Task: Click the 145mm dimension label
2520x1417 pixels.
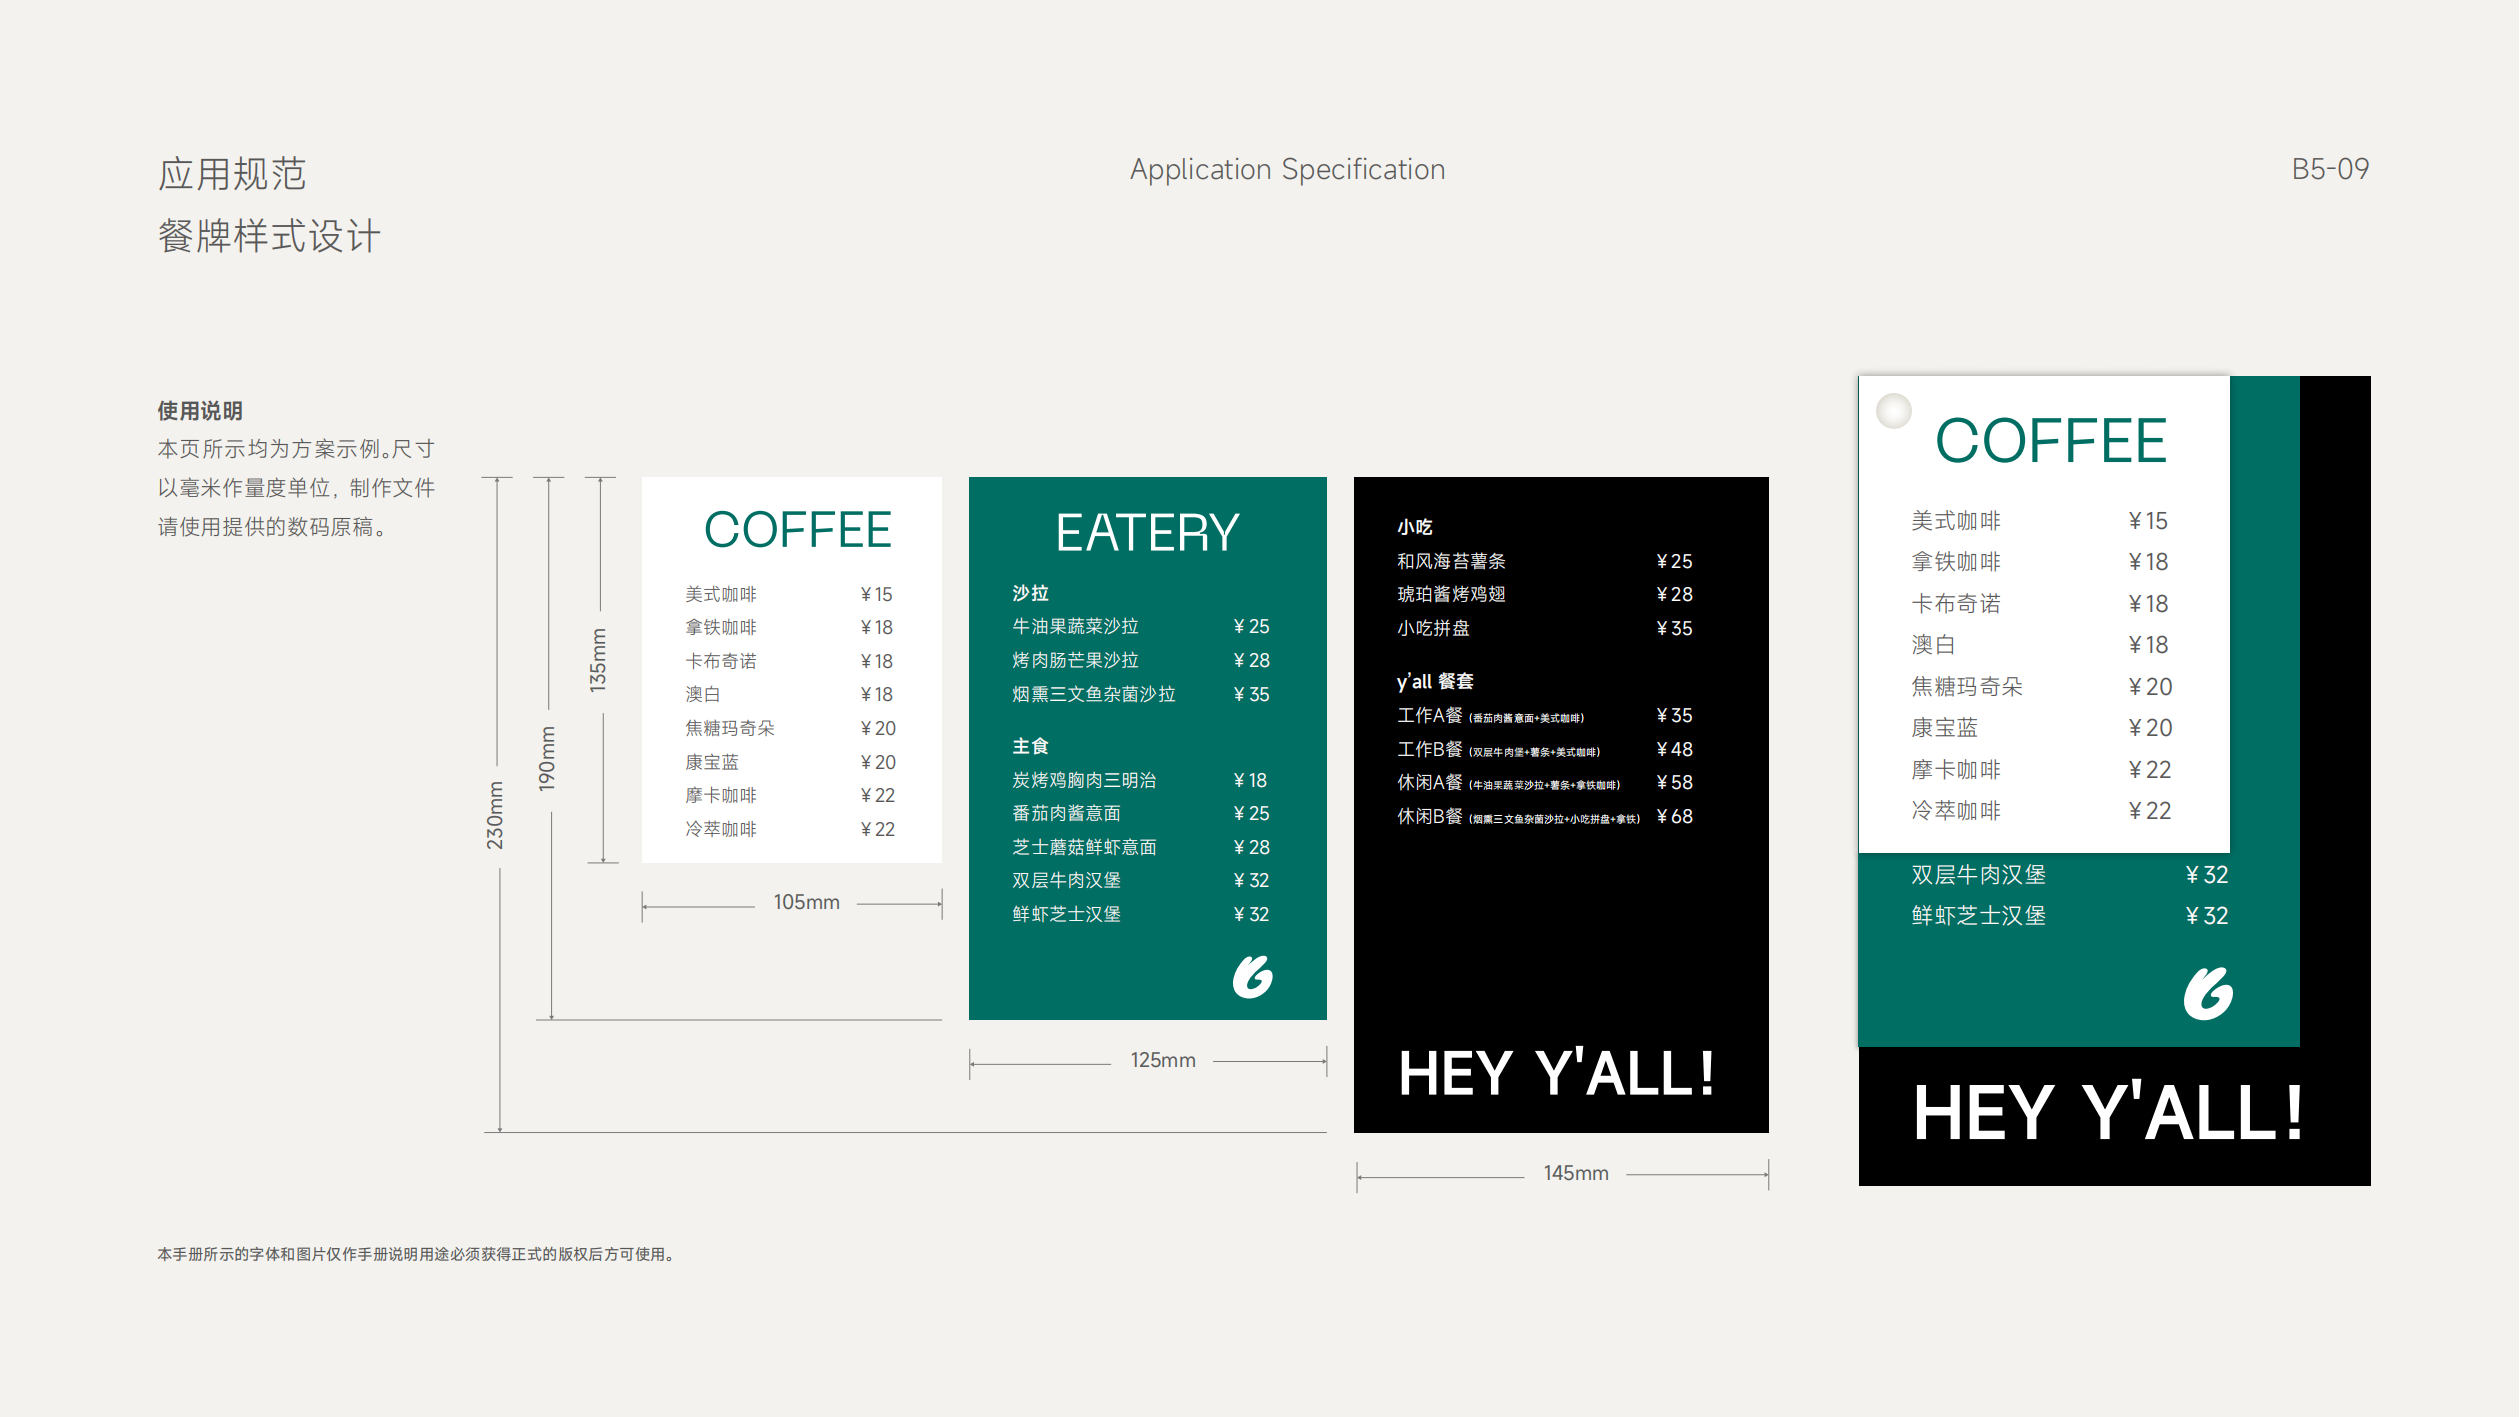Action: click(x=1575, y=1173)
